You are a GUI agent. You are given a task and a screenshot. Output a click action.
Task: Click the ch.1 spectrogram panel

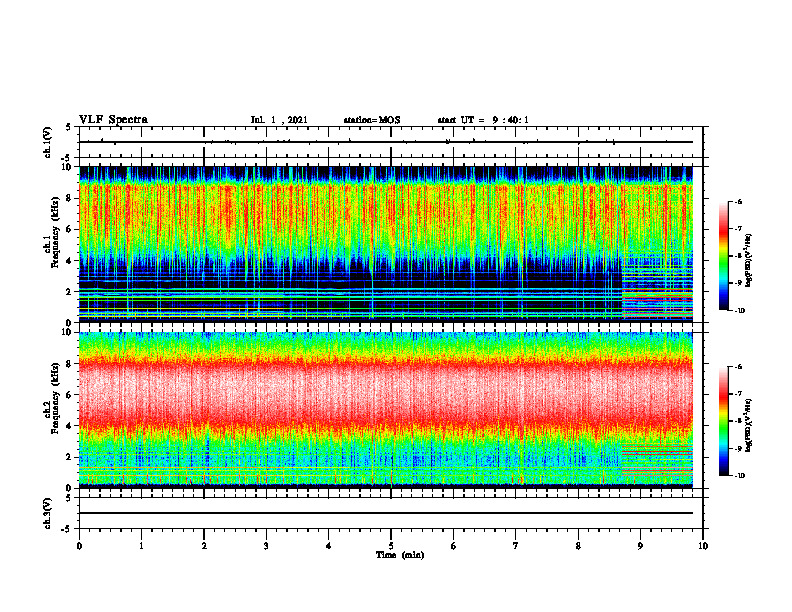[x=386, y=244]
